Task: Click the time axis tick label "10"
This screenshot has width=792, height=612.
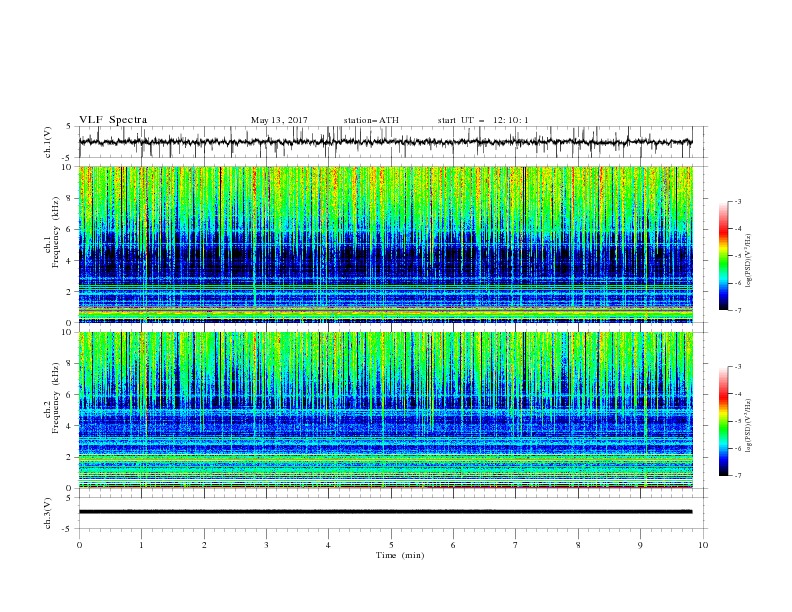Action: (x=703, y=545)
